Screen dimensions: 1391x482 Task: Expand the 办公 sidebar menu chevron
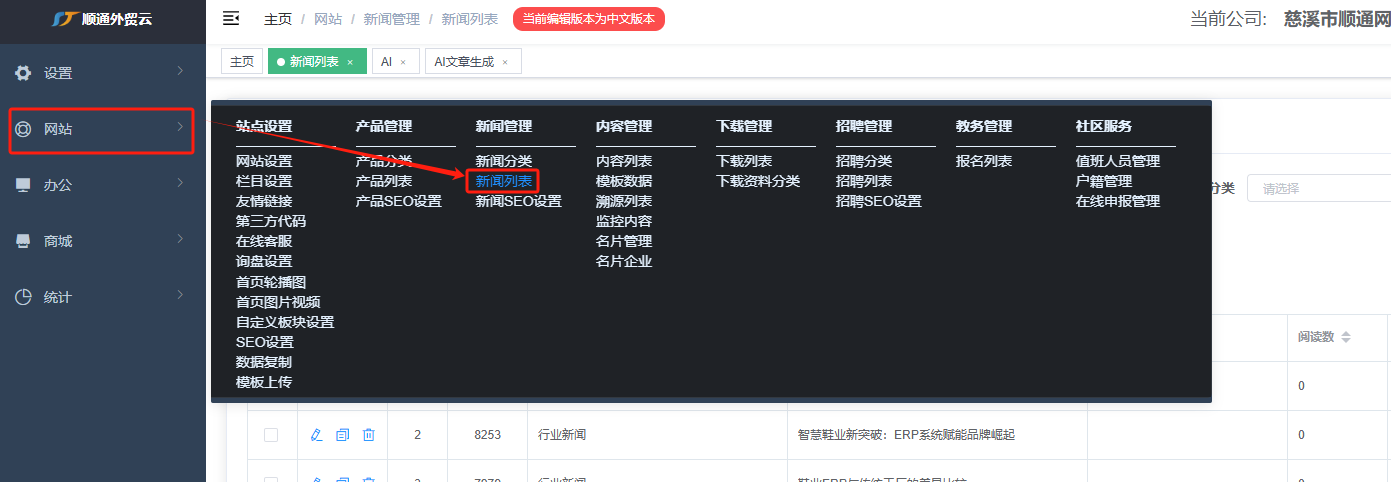point(180,183)
